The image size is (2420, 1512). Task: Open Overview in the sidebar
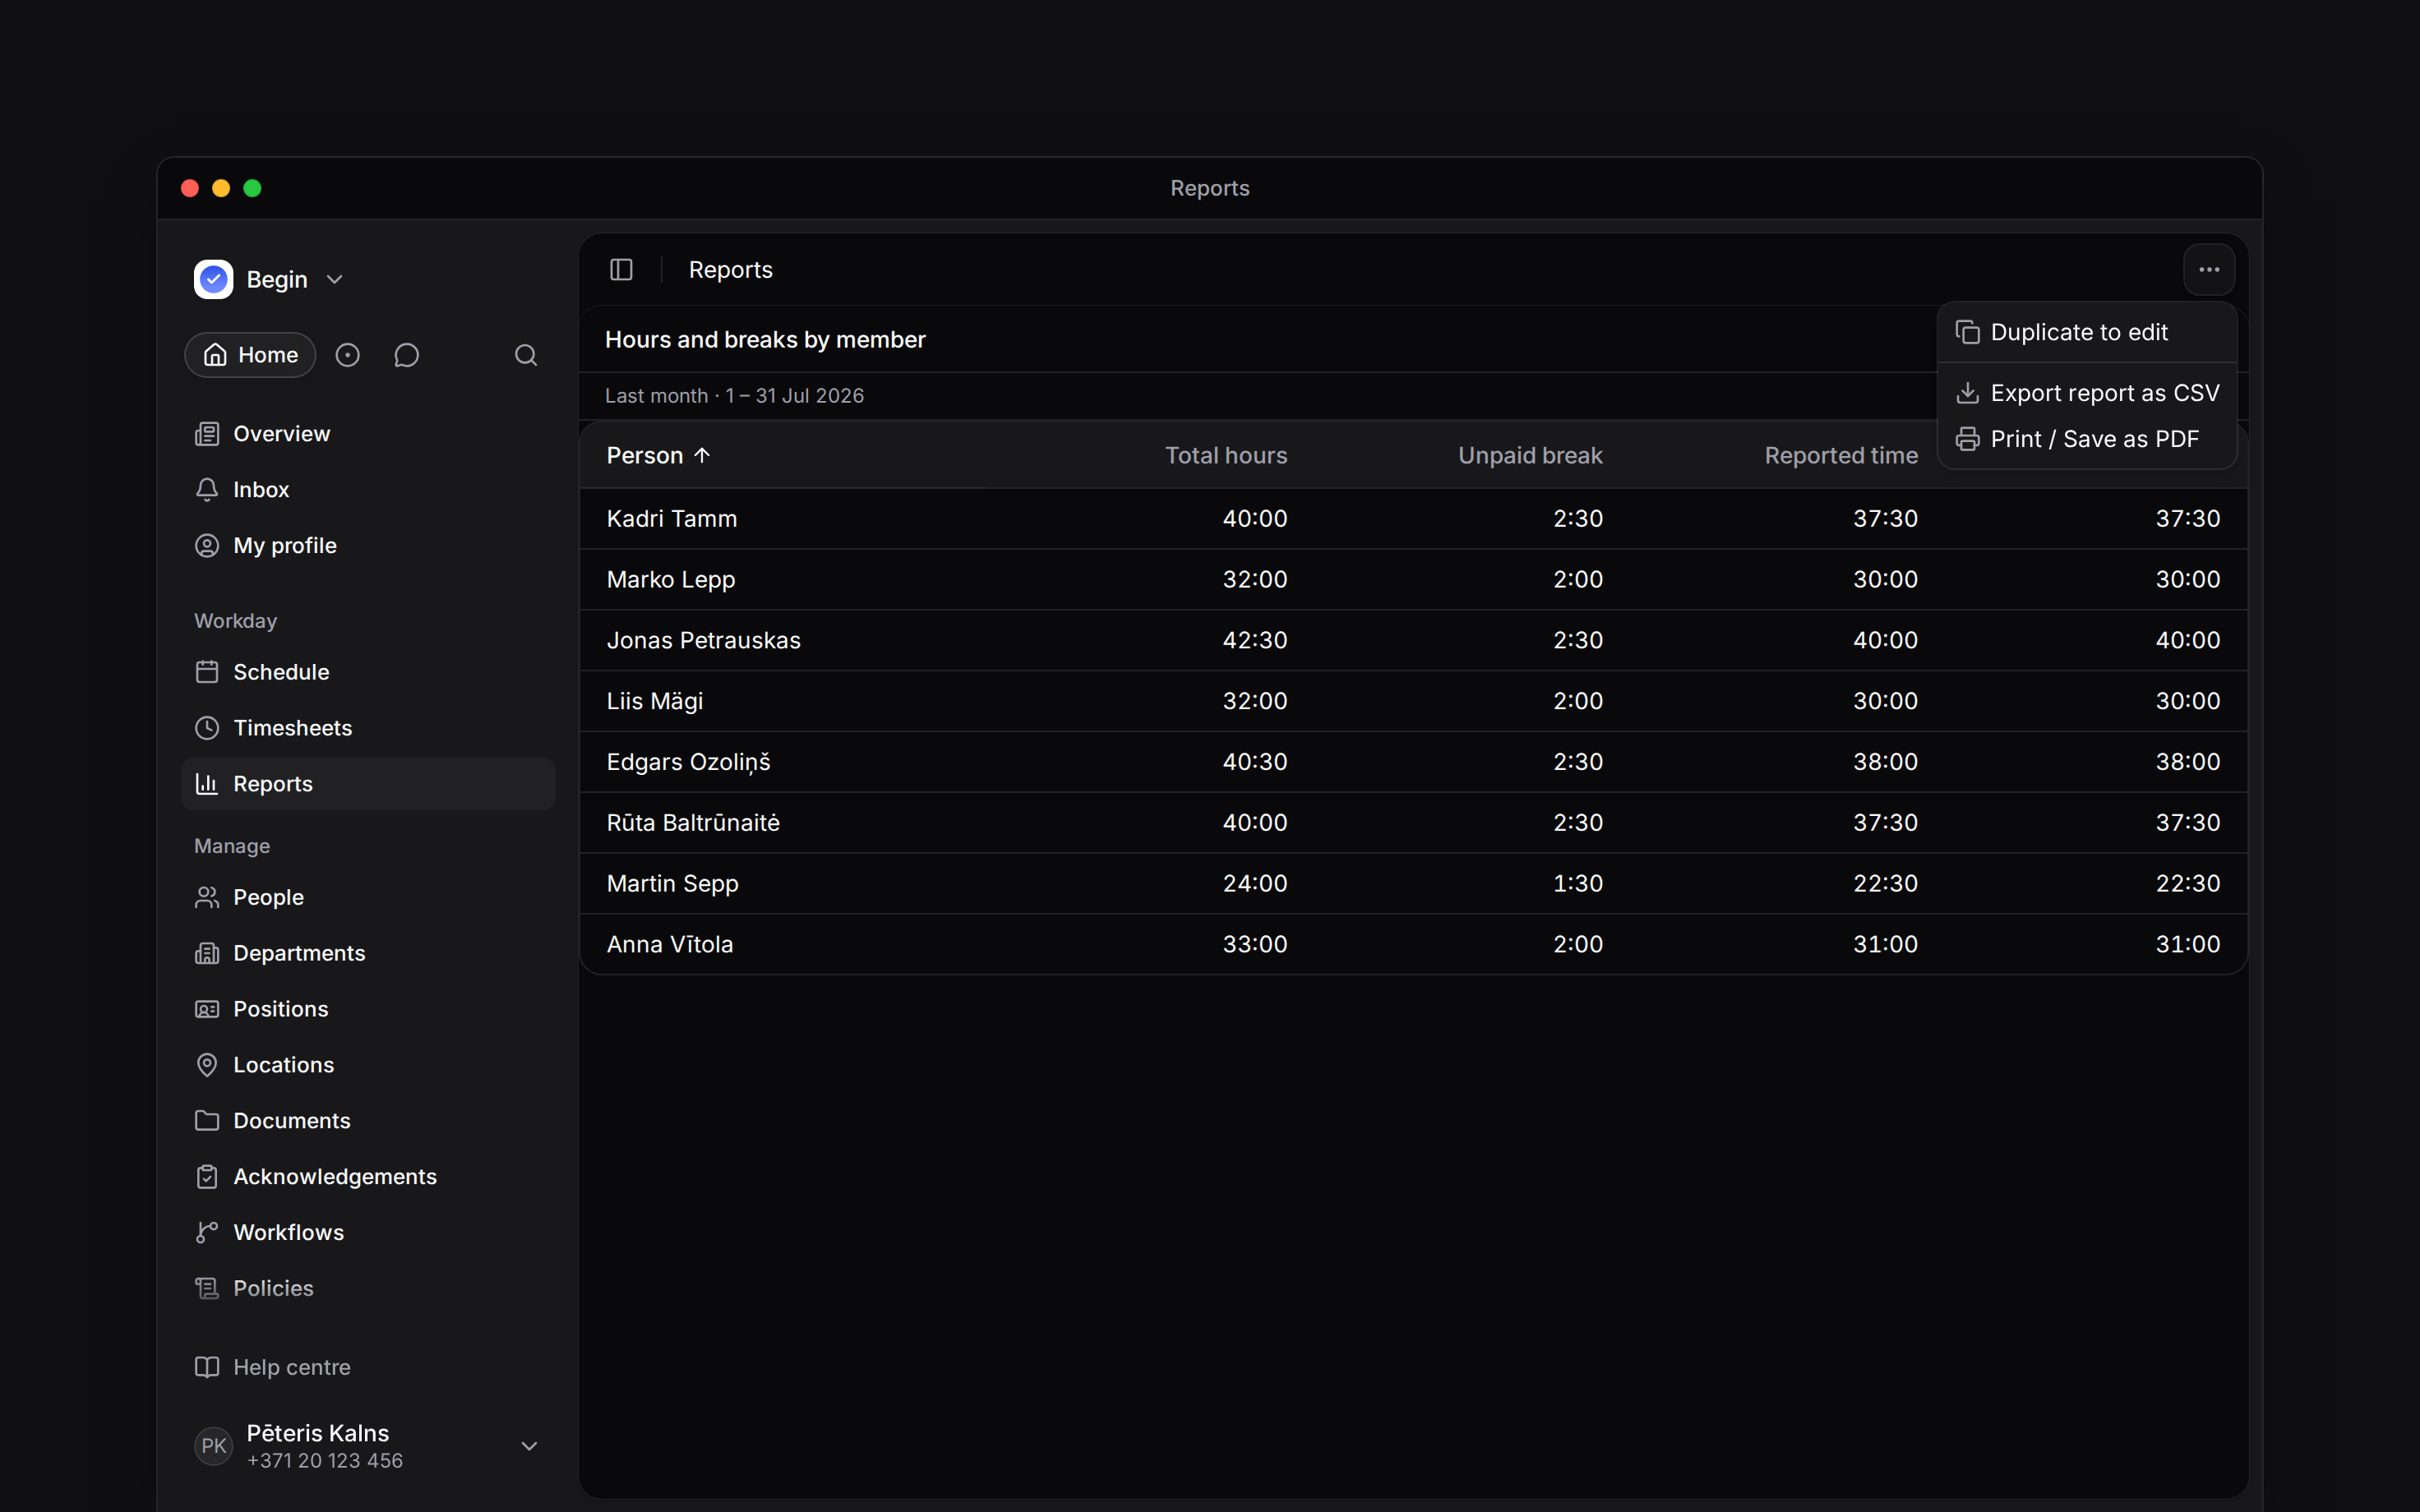pyautogui.click(x=367, y=434)
